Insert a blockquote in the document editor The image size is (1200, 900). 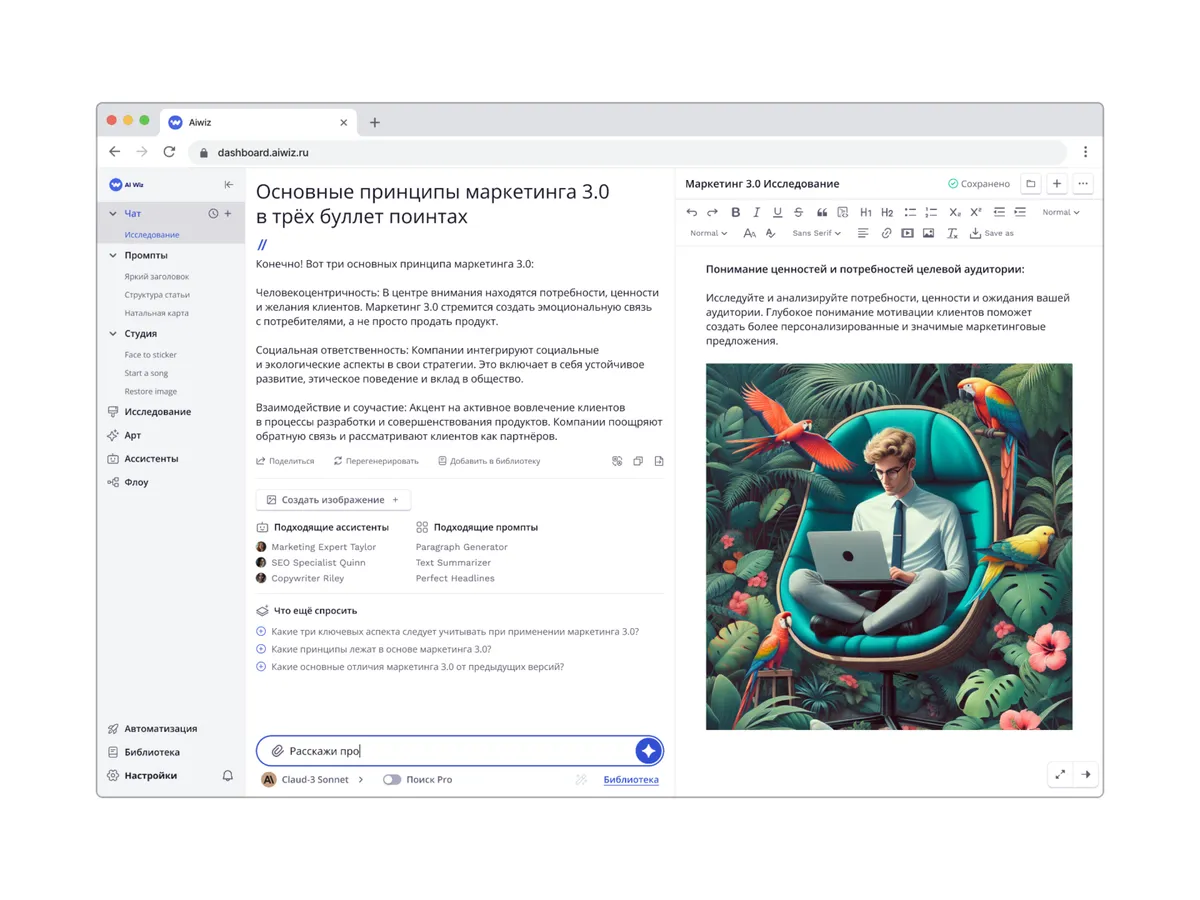821,212
